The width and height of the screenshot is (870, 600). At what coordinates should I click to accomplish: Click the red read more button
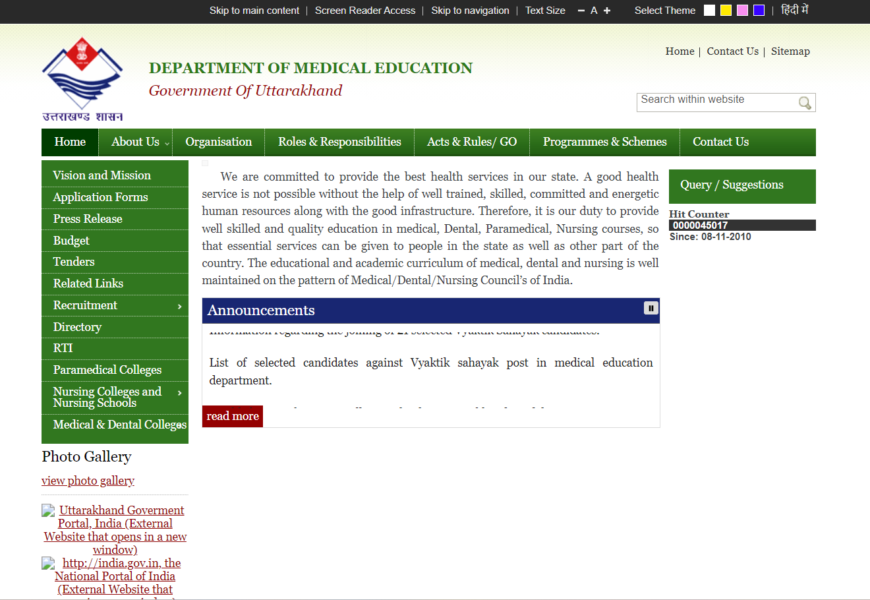click(x=232, y=416)
